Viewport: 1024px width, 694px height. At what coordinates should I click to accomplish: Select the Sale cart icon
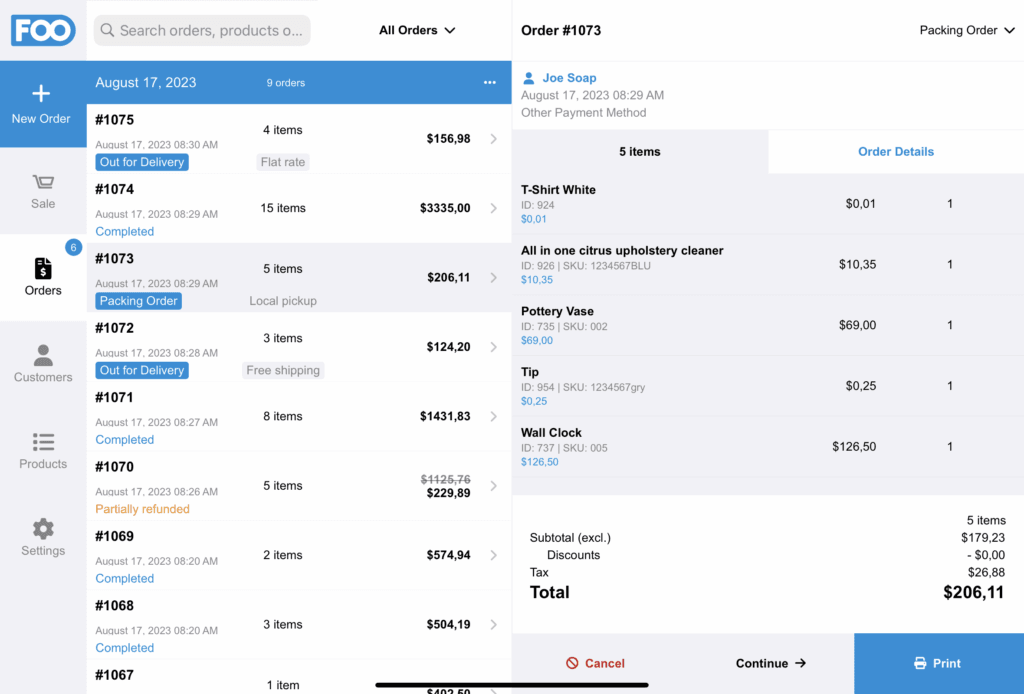(x=42, y=190)
